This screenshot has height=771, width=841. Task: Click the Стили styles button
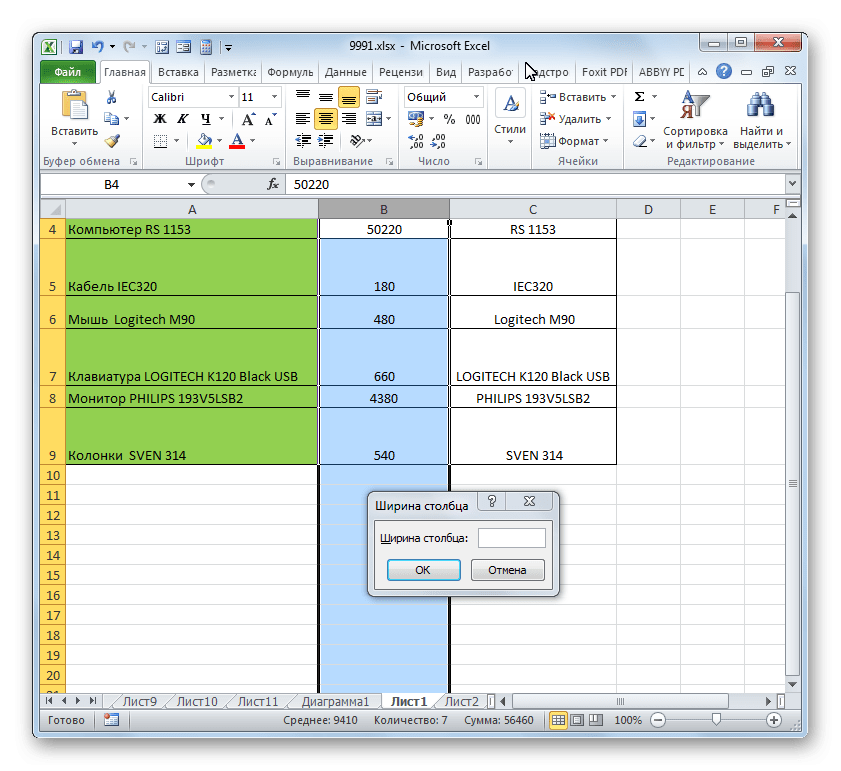pos(510,118)
